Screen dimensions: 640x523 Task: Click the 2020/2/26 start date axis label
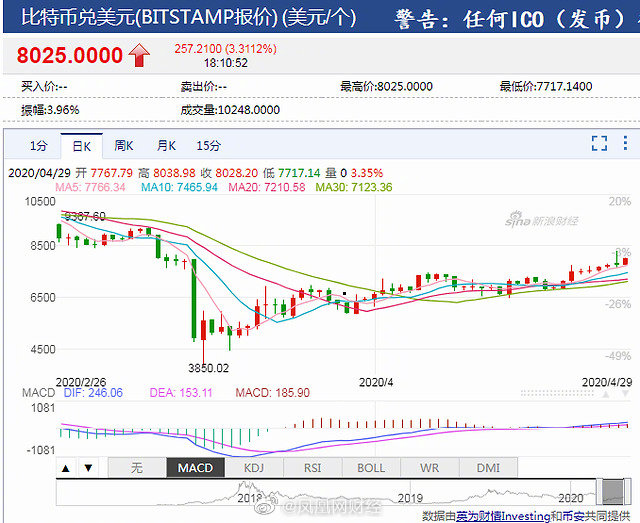pos(81,383)
